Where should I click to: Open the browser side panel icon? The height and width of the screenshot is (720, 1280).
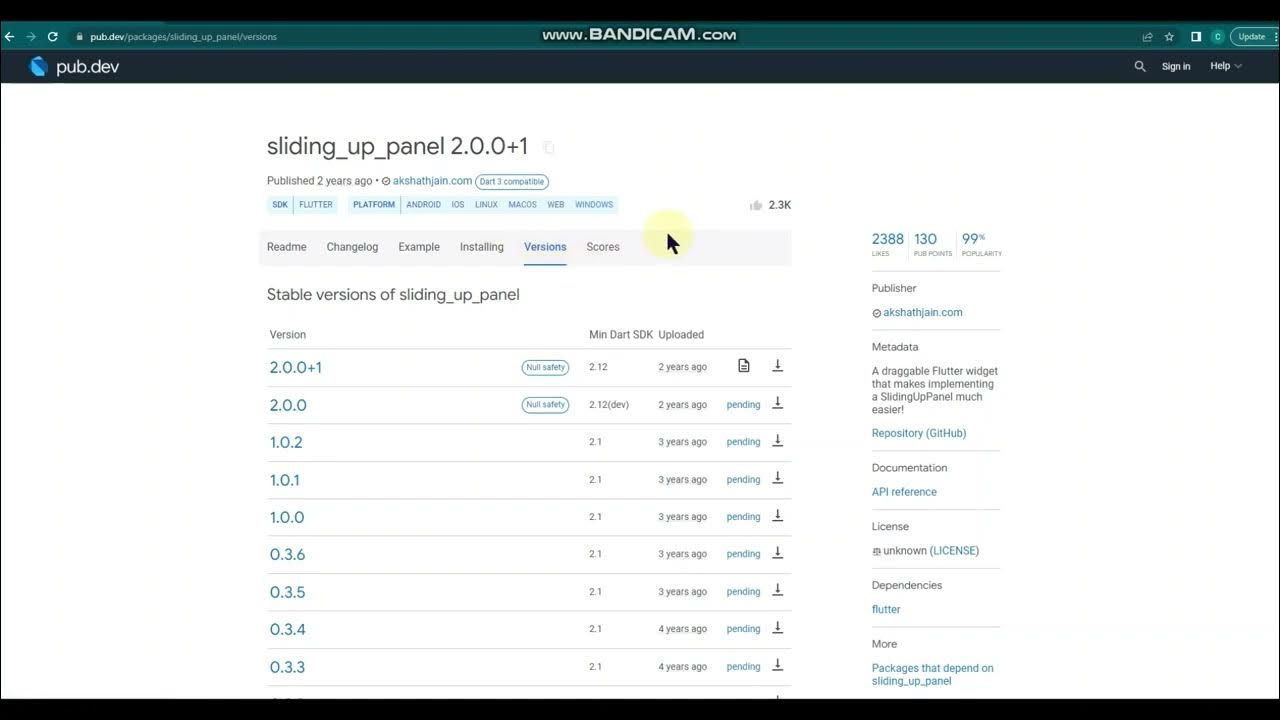click(x=1195, y=36)
